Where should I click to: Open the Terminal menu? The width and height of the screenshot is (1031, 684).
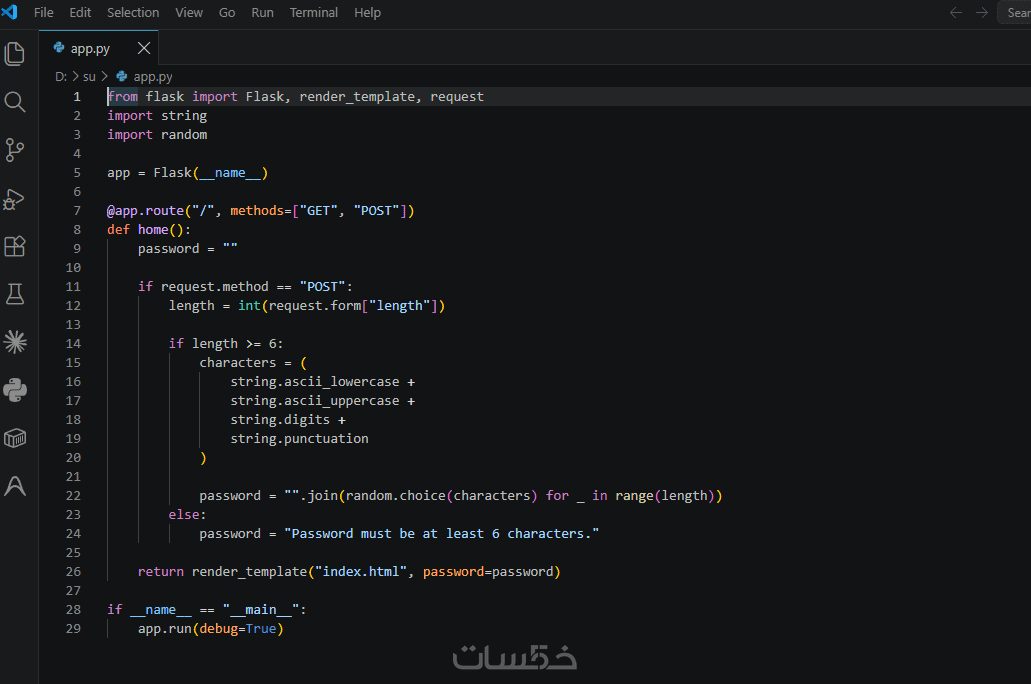point(314,12)
